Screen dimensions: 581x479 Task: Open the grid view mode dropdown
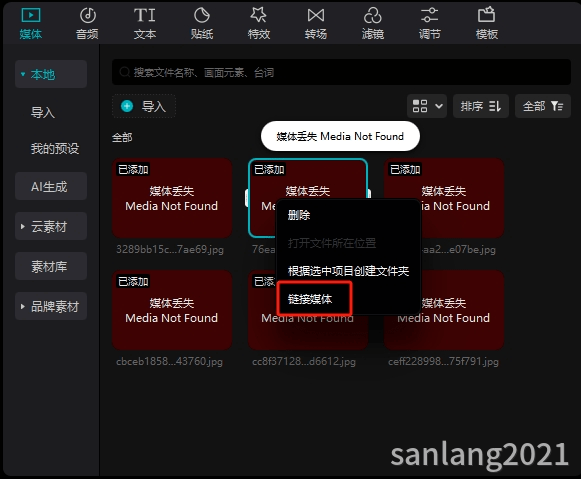(x=427, y=106)
